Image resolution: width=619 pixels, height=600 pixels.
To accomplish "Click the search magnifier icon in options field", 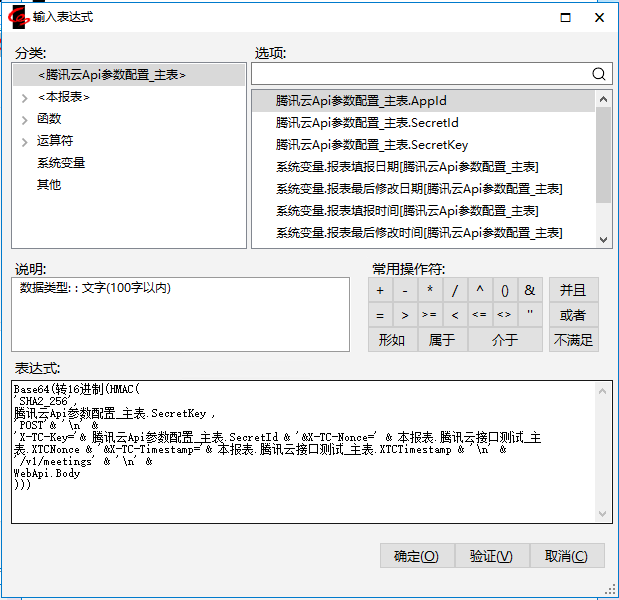I will (599, 74).
